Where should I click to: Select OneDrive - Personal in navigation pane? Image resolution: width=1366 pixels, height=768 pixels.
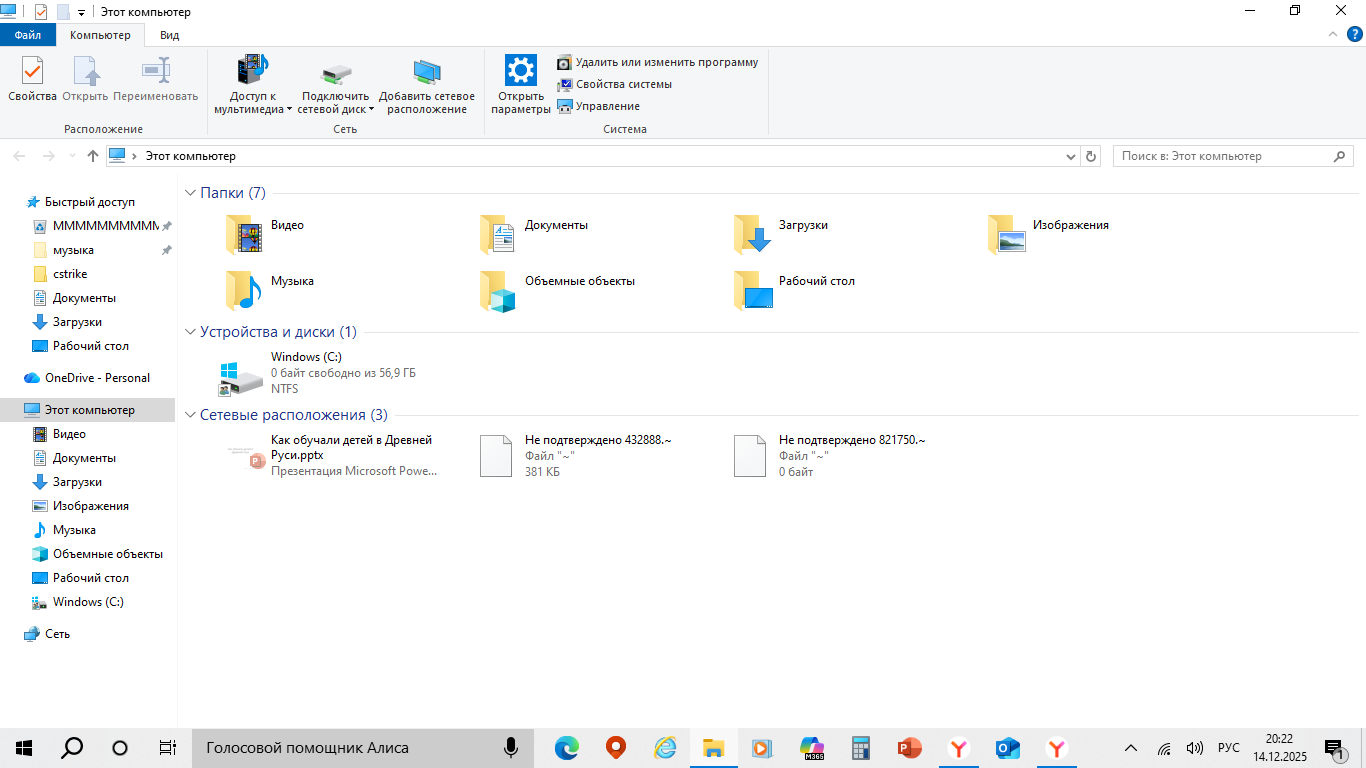(96, 378)
